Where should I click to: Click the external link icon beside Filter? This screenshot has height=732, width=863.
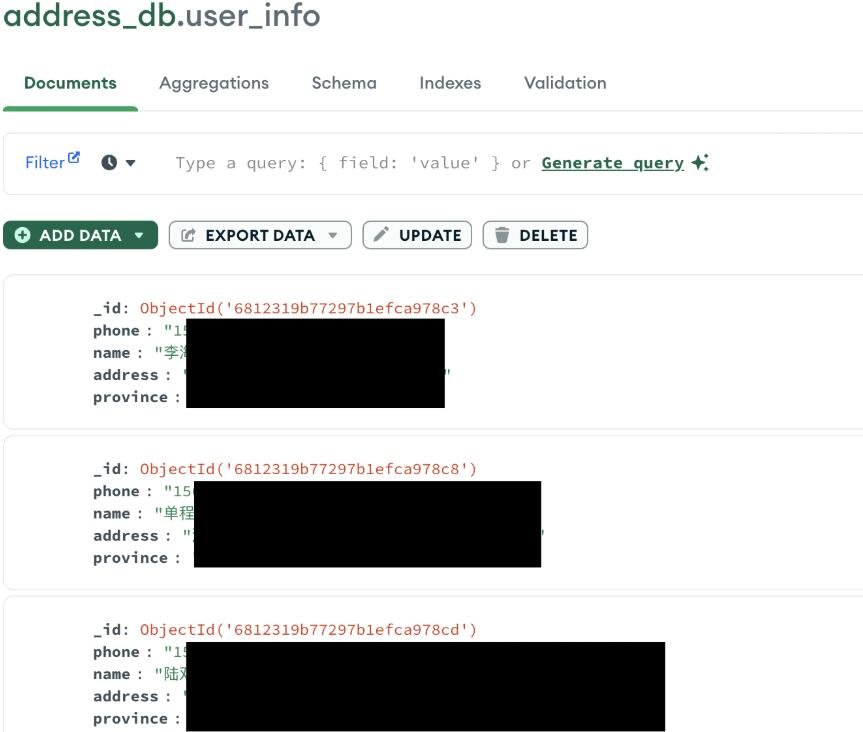(73, 158)
